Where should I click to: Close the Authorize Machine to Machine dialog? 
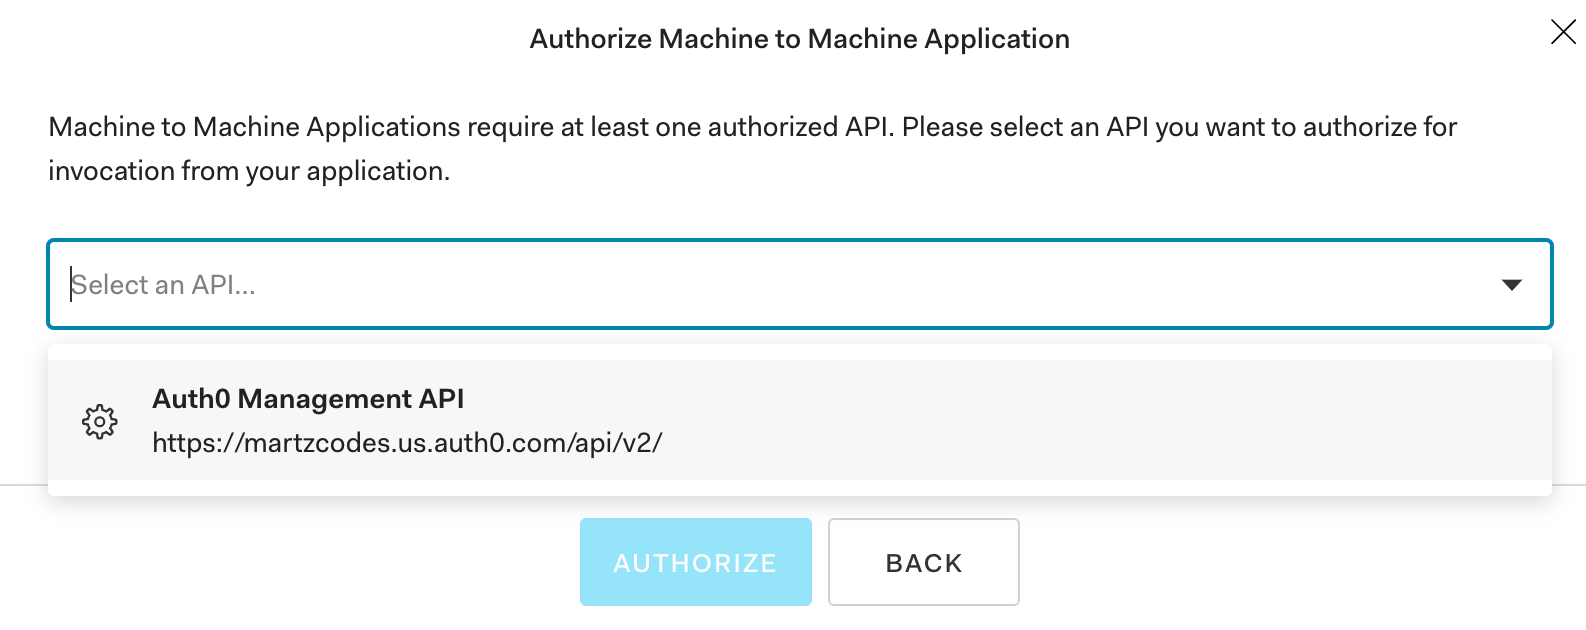[1562, 32]
